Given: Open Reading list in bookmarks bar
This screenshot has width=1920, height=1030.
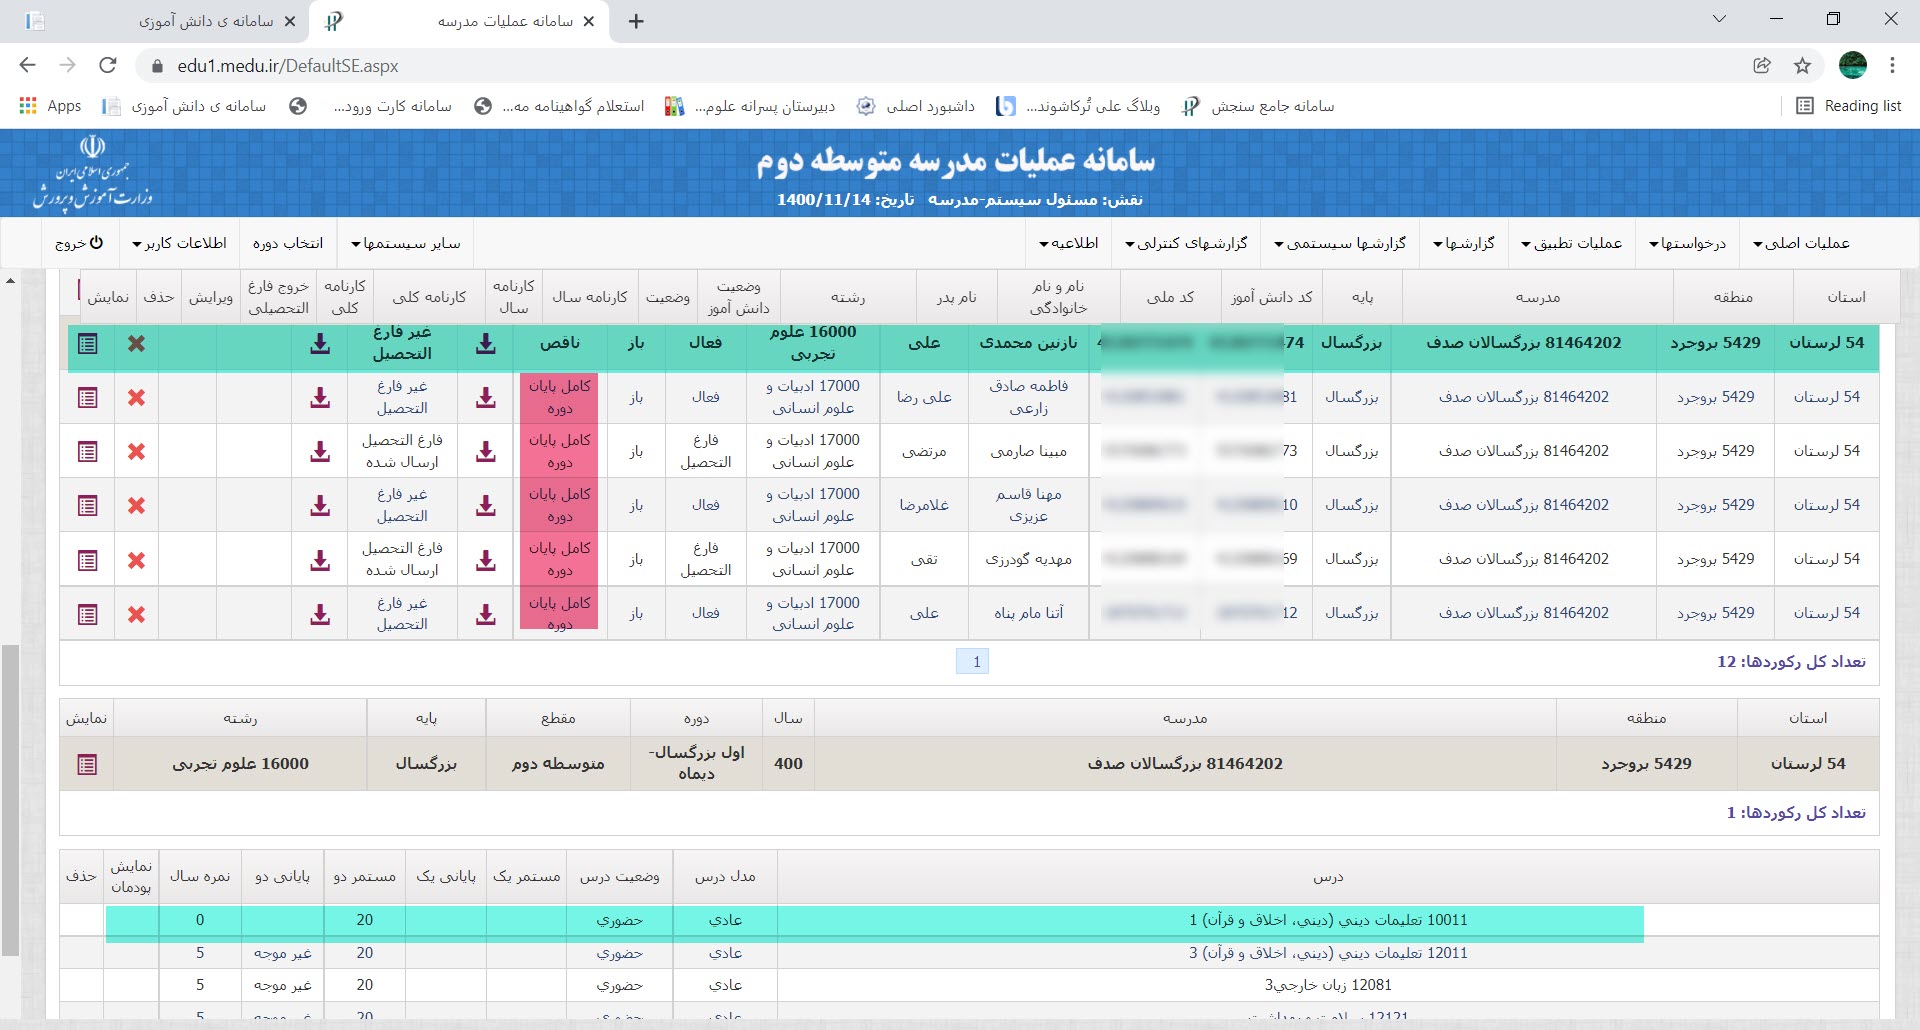Looking at the screenshot, I should [1850, 106].
